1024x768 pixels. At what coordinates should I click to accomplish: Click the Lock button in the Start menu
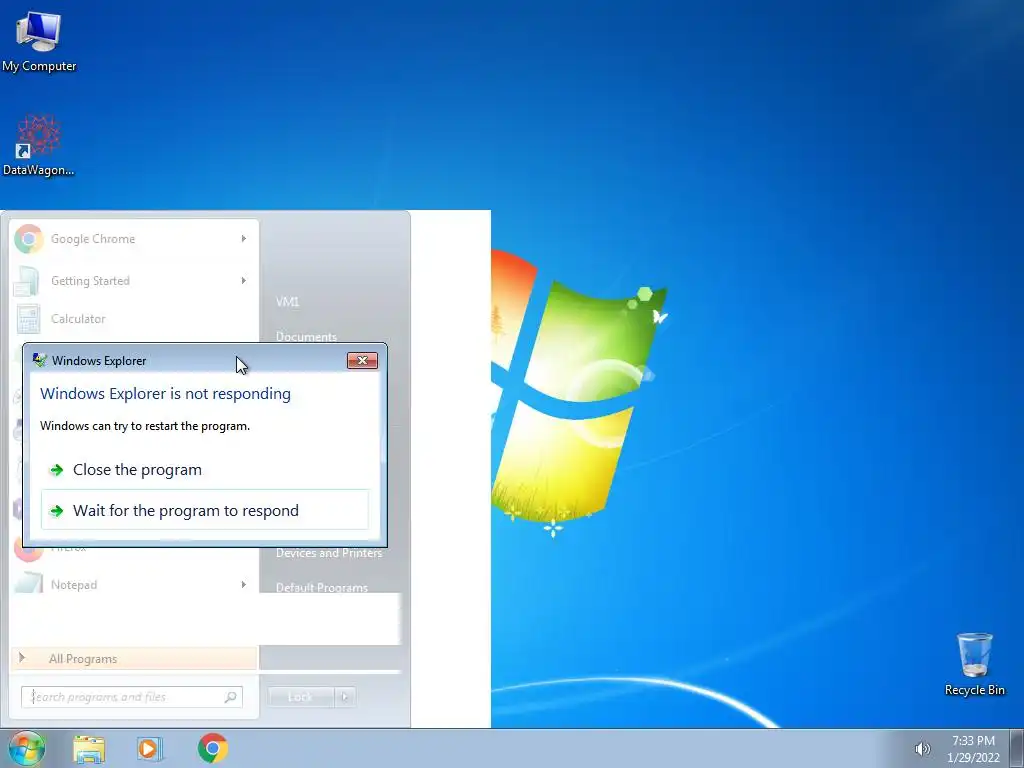point(300,697)
